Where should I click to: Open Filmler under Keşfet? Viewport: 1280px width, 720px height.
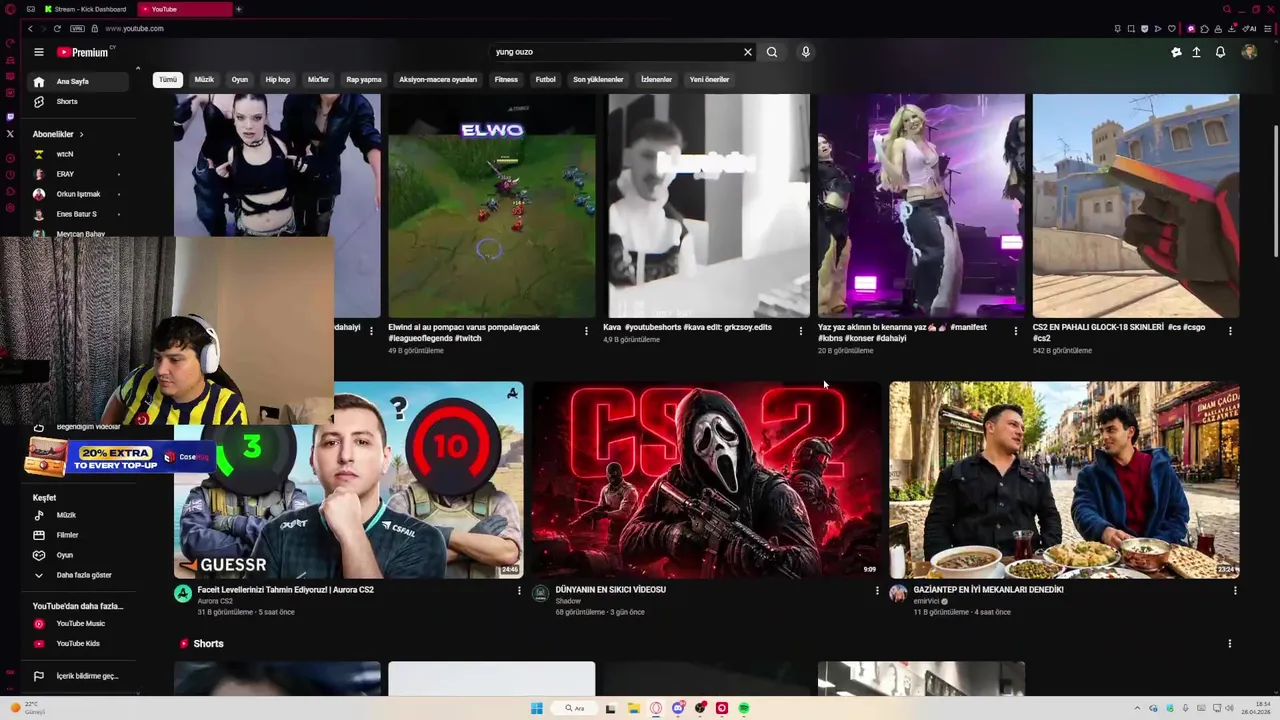coord(80,535)
